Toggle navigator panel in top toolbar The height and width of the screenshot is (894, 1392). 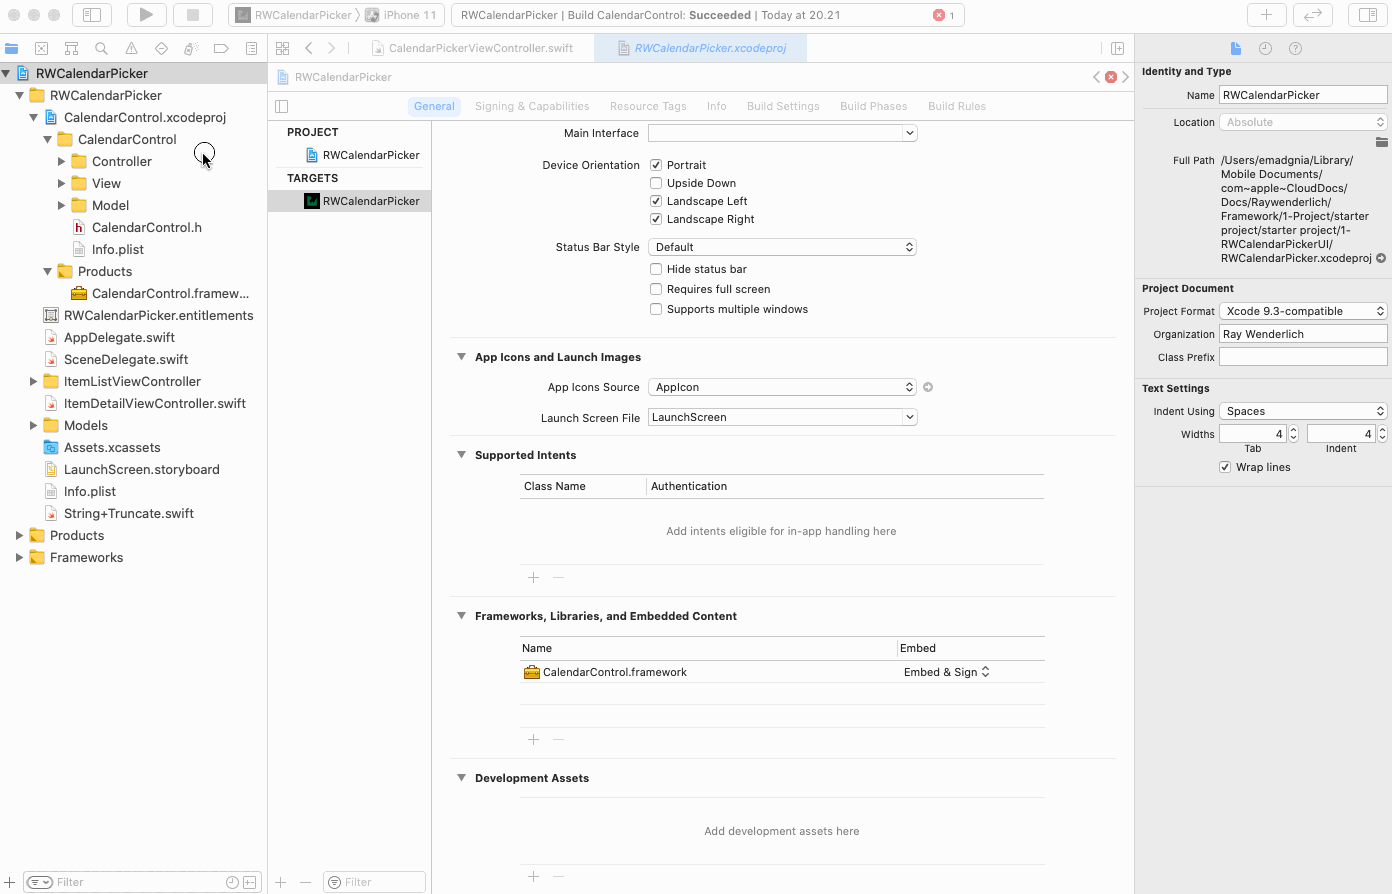(92, 15)
